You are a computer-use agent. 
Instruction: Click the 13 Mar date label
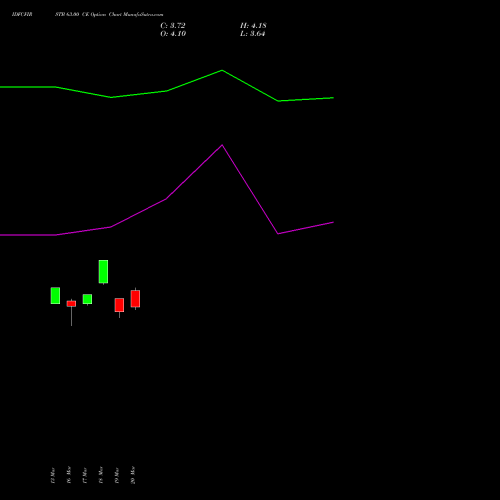point(53,475)
